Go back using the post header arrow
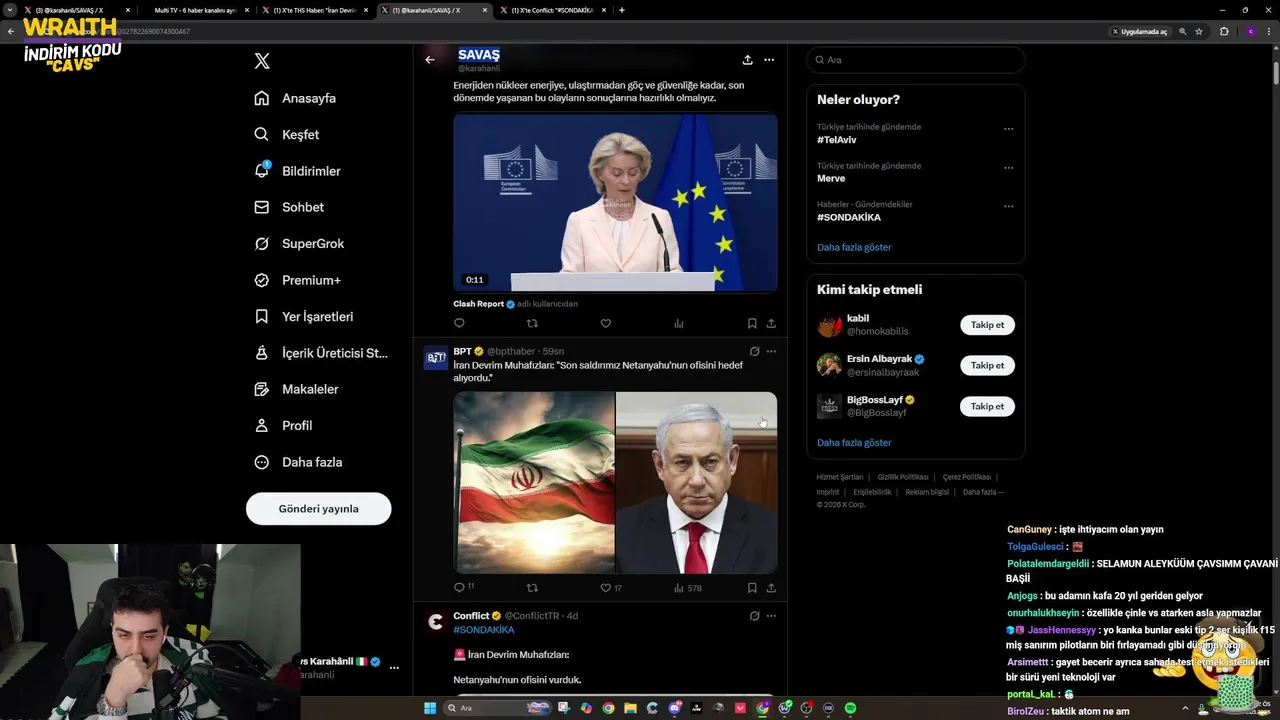This screenshot has width=1280, height=720. coord(430,60)
